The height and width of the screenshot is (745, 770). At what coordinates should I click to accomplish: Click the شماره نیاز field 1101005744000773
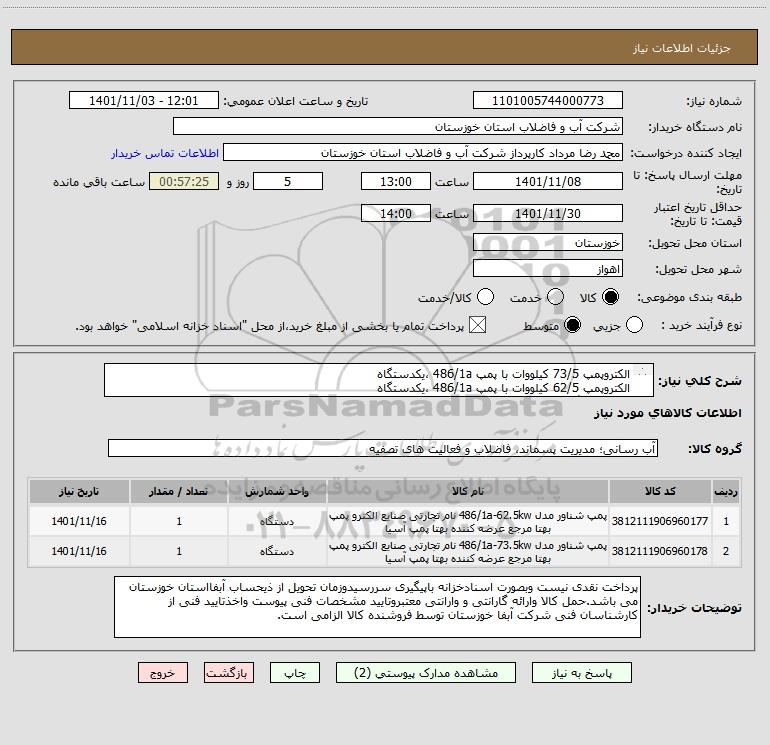pyautogui.click(x=548, y=101)
